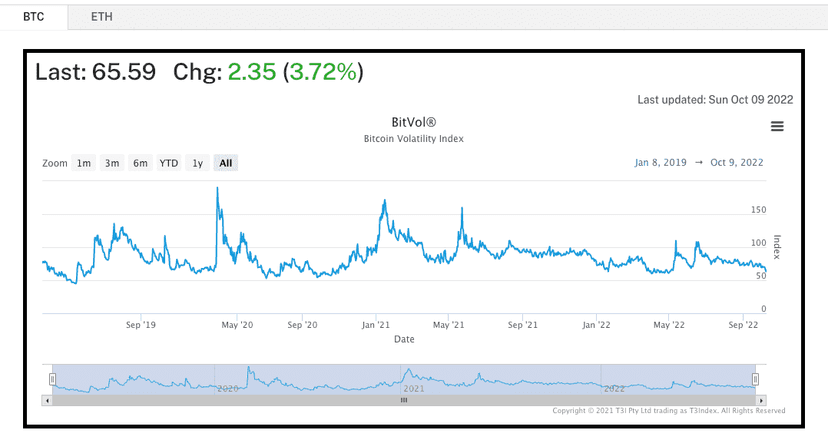The height and width of the screenshot is (446, 828).
Task: Select YTD zoom range
Action: [x=169, y=163]
